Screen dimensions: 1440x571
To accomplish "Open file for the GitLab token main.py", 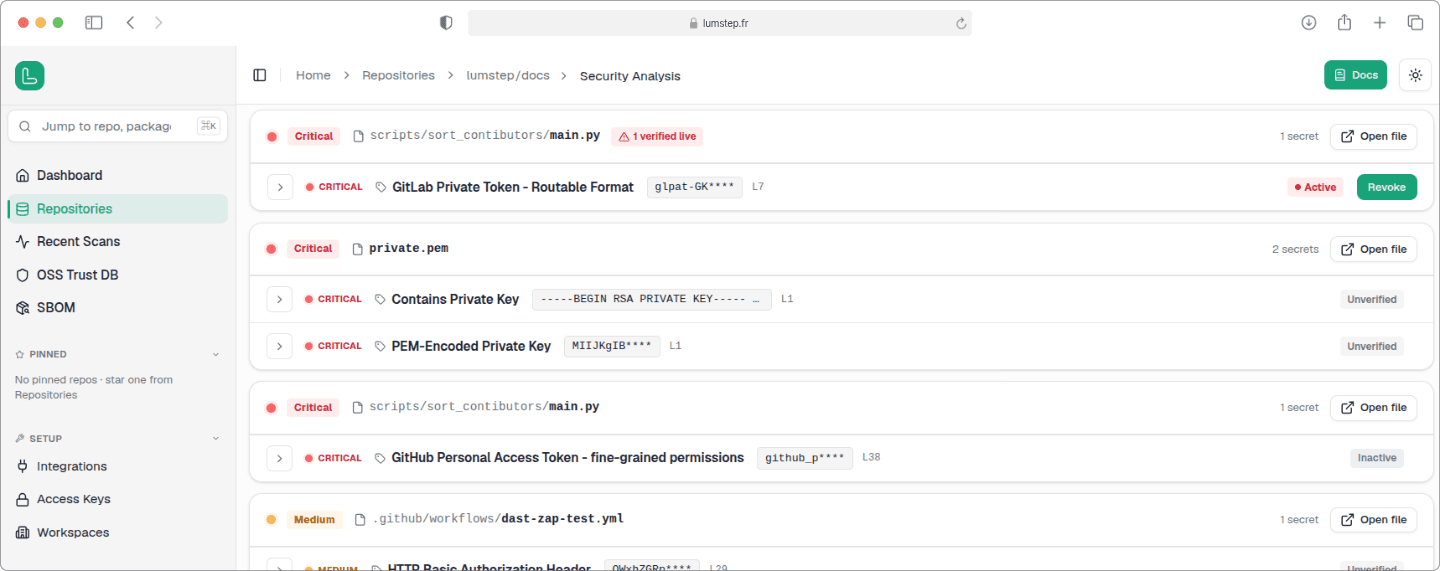I will [x=1373, y=136].
